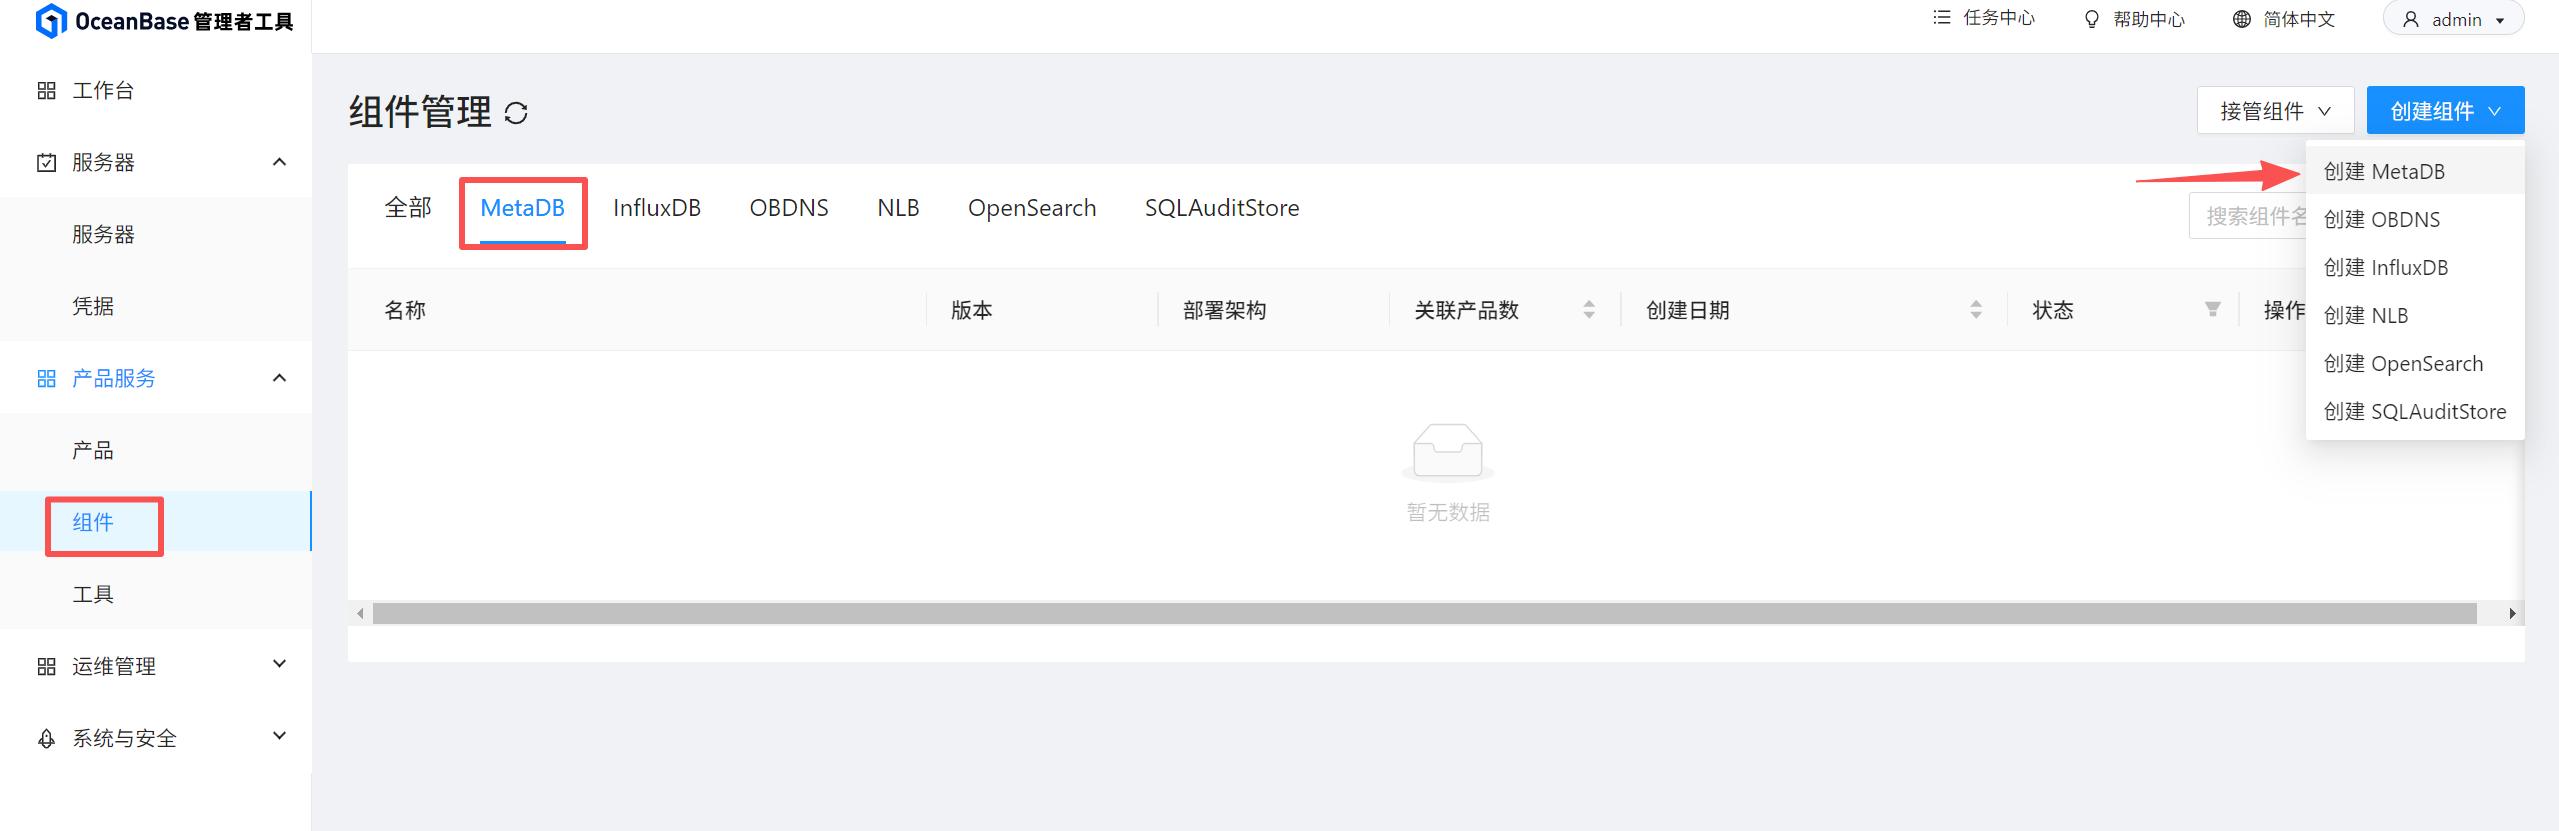2559x831 pixels.
Task: Expand the 系统与安全 sidebar section
Action: pyautogui.click(x=280, y=736)
